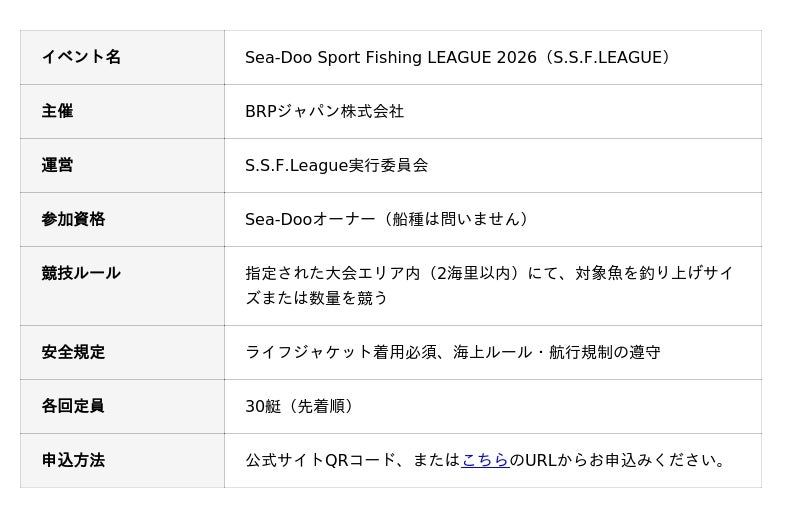Click the 運営 row label
Image resolution: width=800 pixels, height=518 pixels.
coord(57,165)
